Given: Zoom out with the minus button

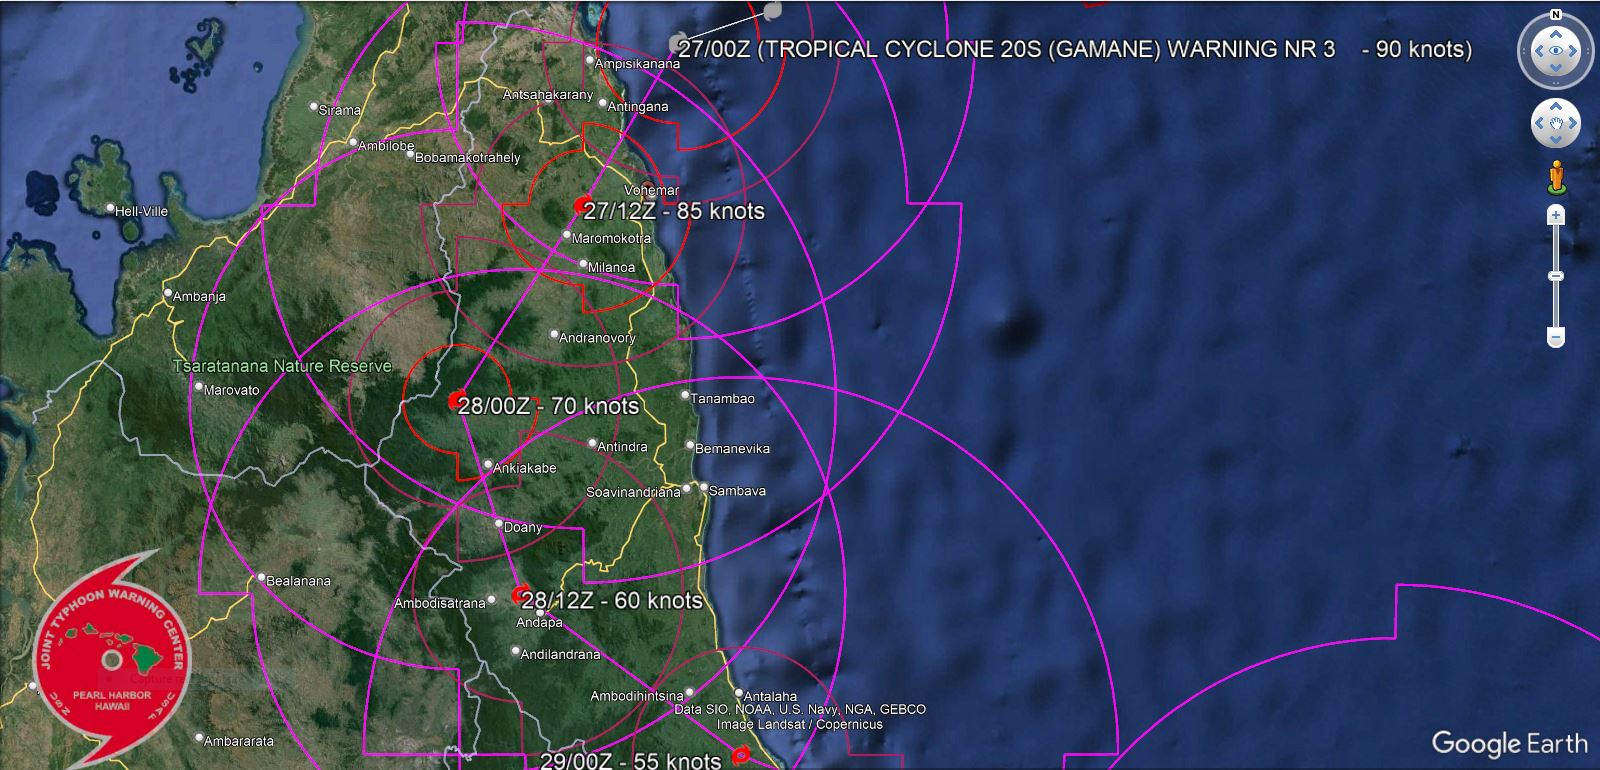Looking at the screenshot, I should click(x=1555, y=338).
